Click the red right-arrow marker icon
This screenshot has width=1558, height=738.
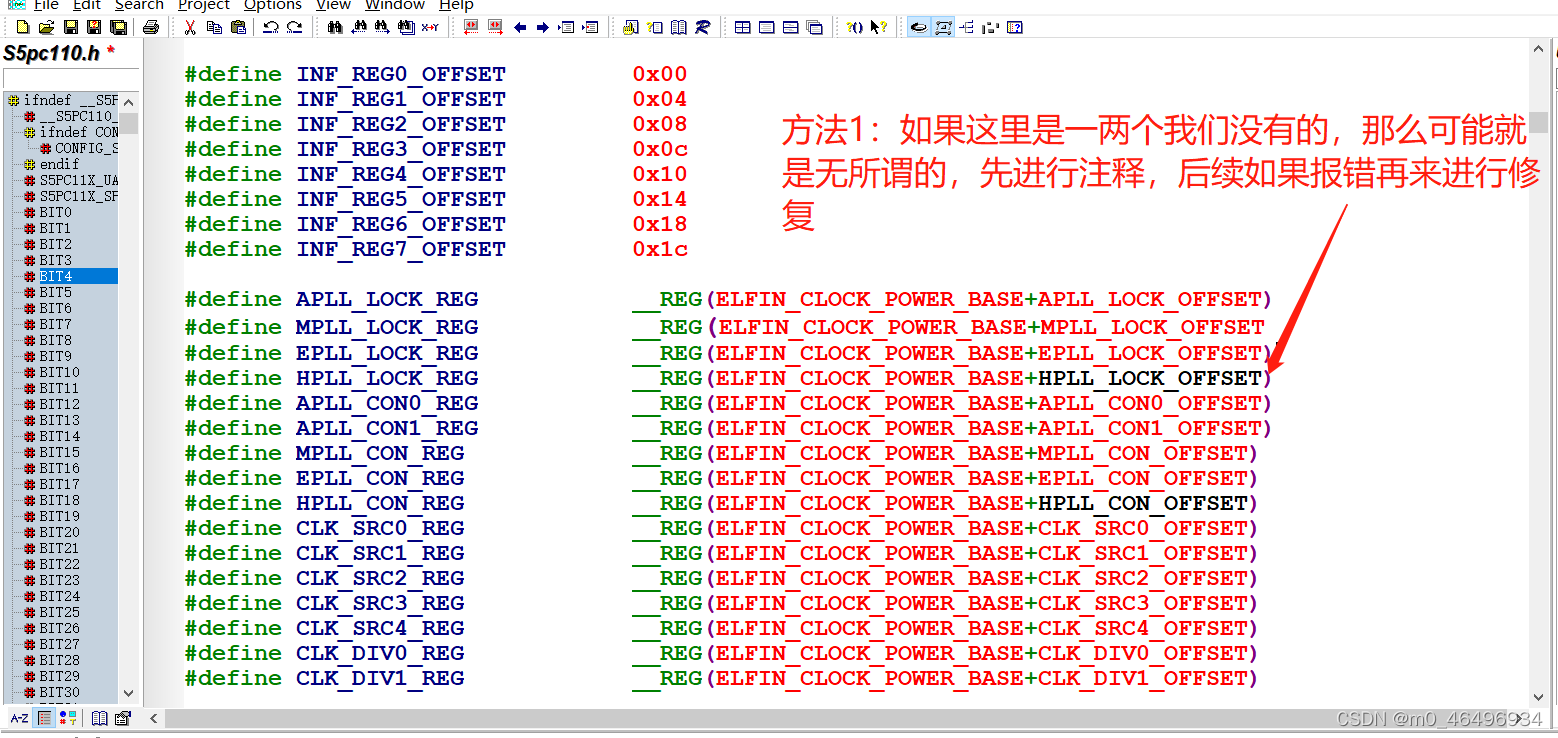coord(494,27)
